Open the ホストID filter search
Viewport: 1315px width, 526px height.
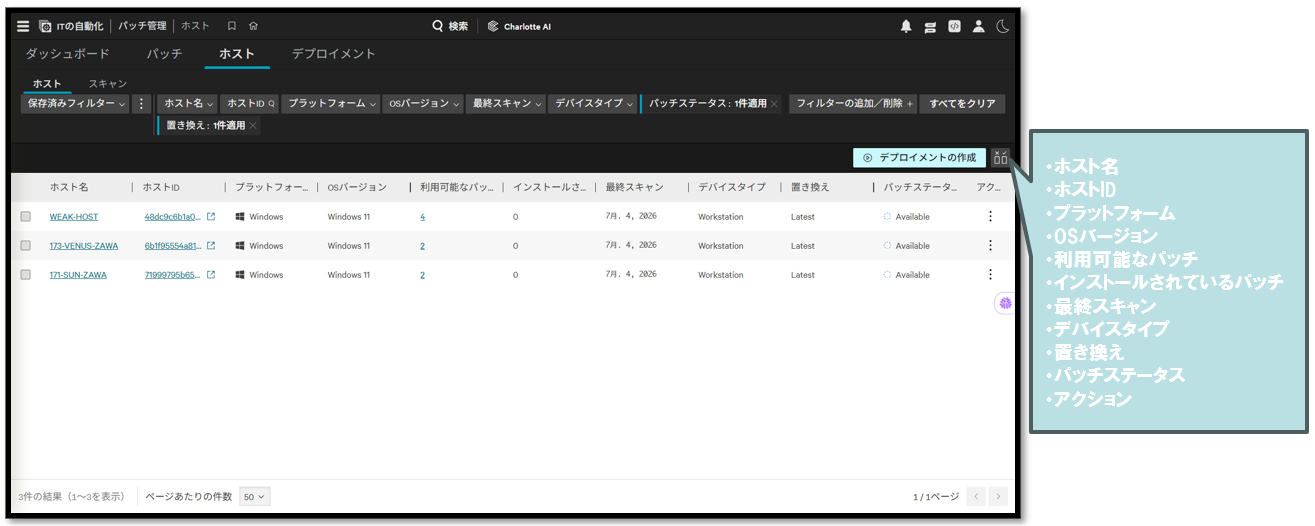250,103
